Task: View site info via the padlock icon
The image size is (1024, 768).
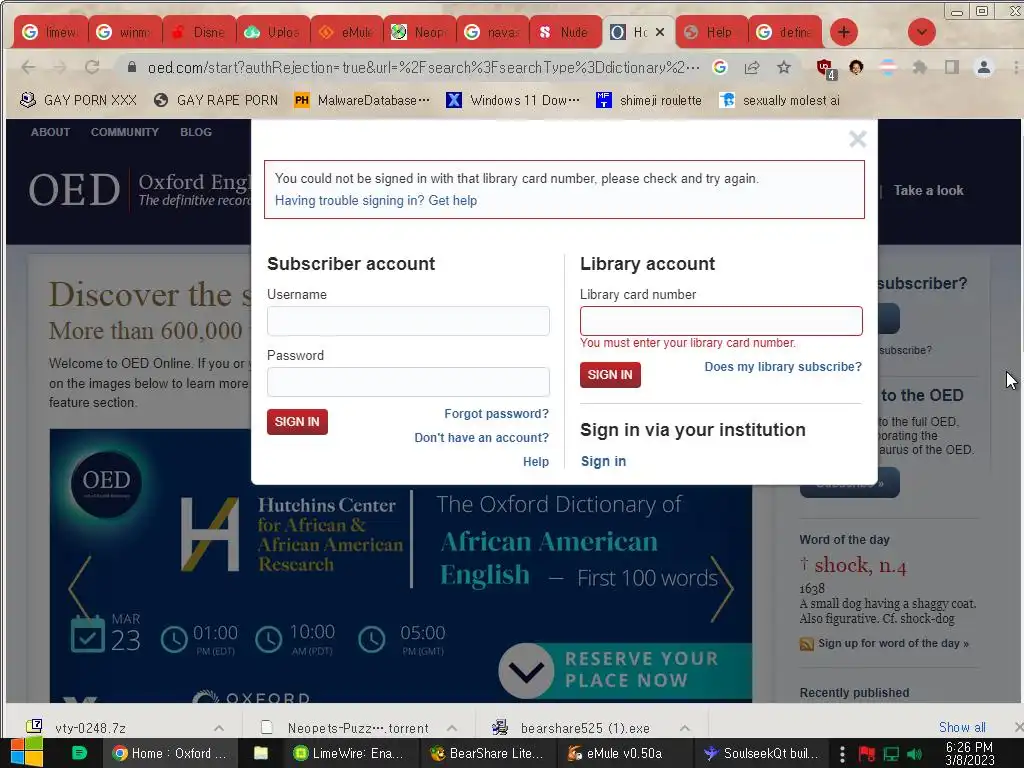Action: (x=132, y=67)
